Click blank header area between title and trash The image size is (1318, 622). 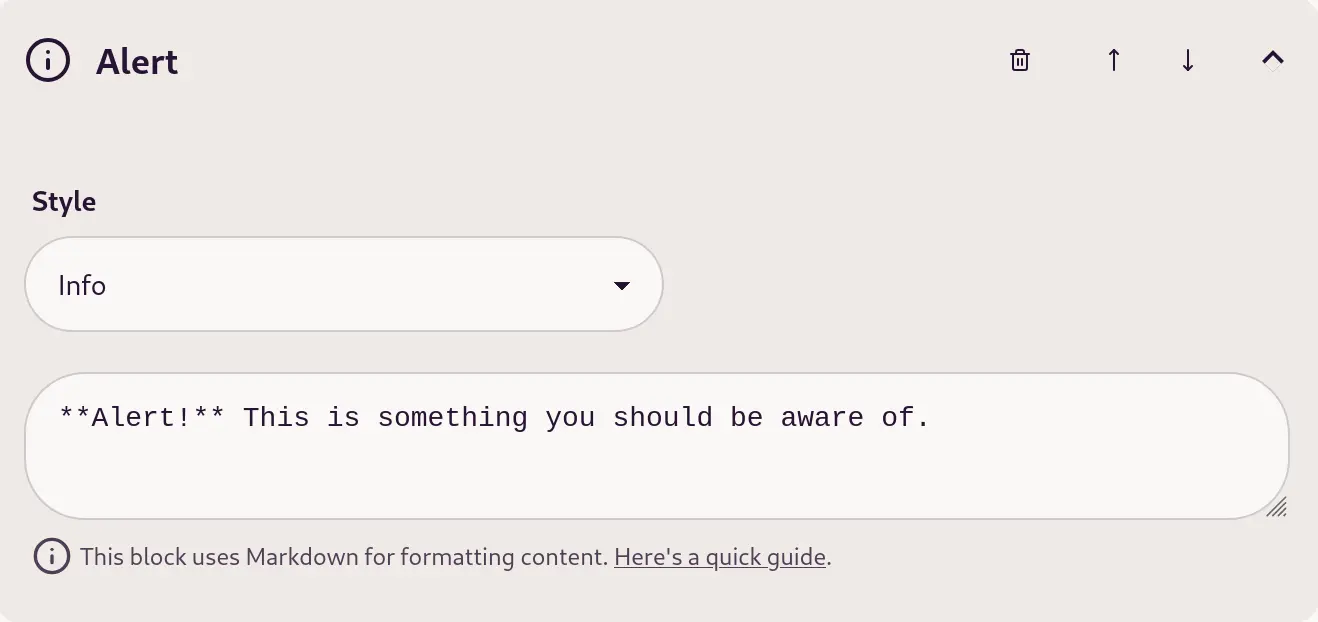point(590,61)
